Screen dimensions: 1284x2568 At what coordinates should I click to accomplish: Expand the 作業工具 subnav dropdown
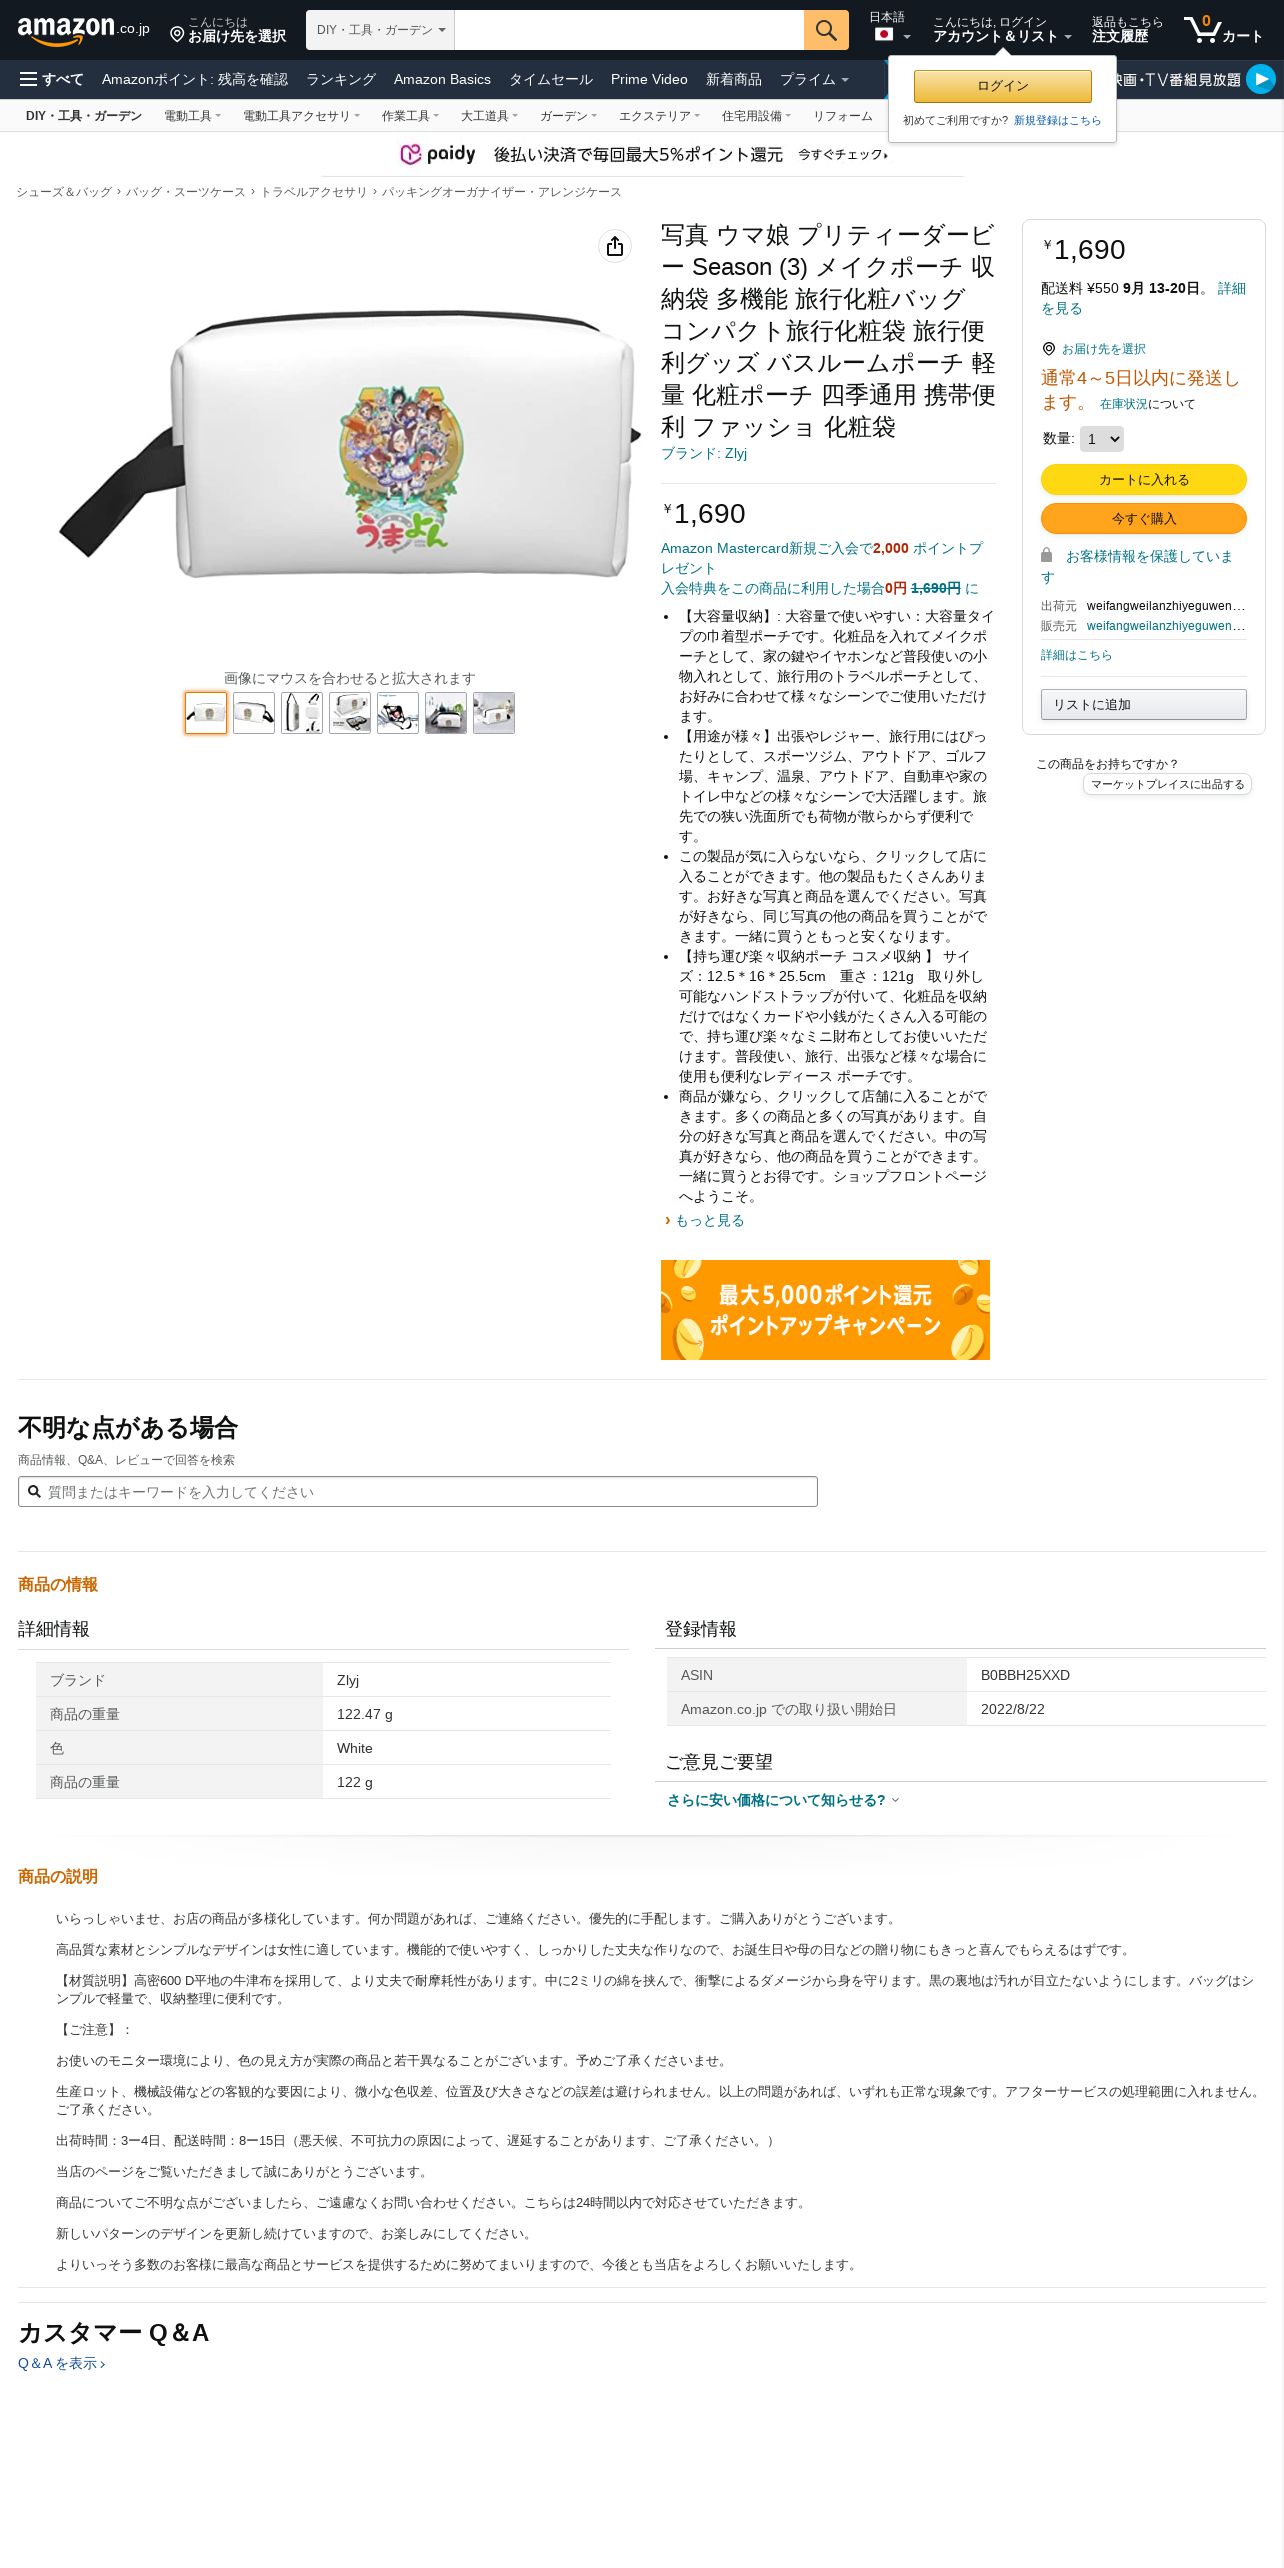(410, 116)
